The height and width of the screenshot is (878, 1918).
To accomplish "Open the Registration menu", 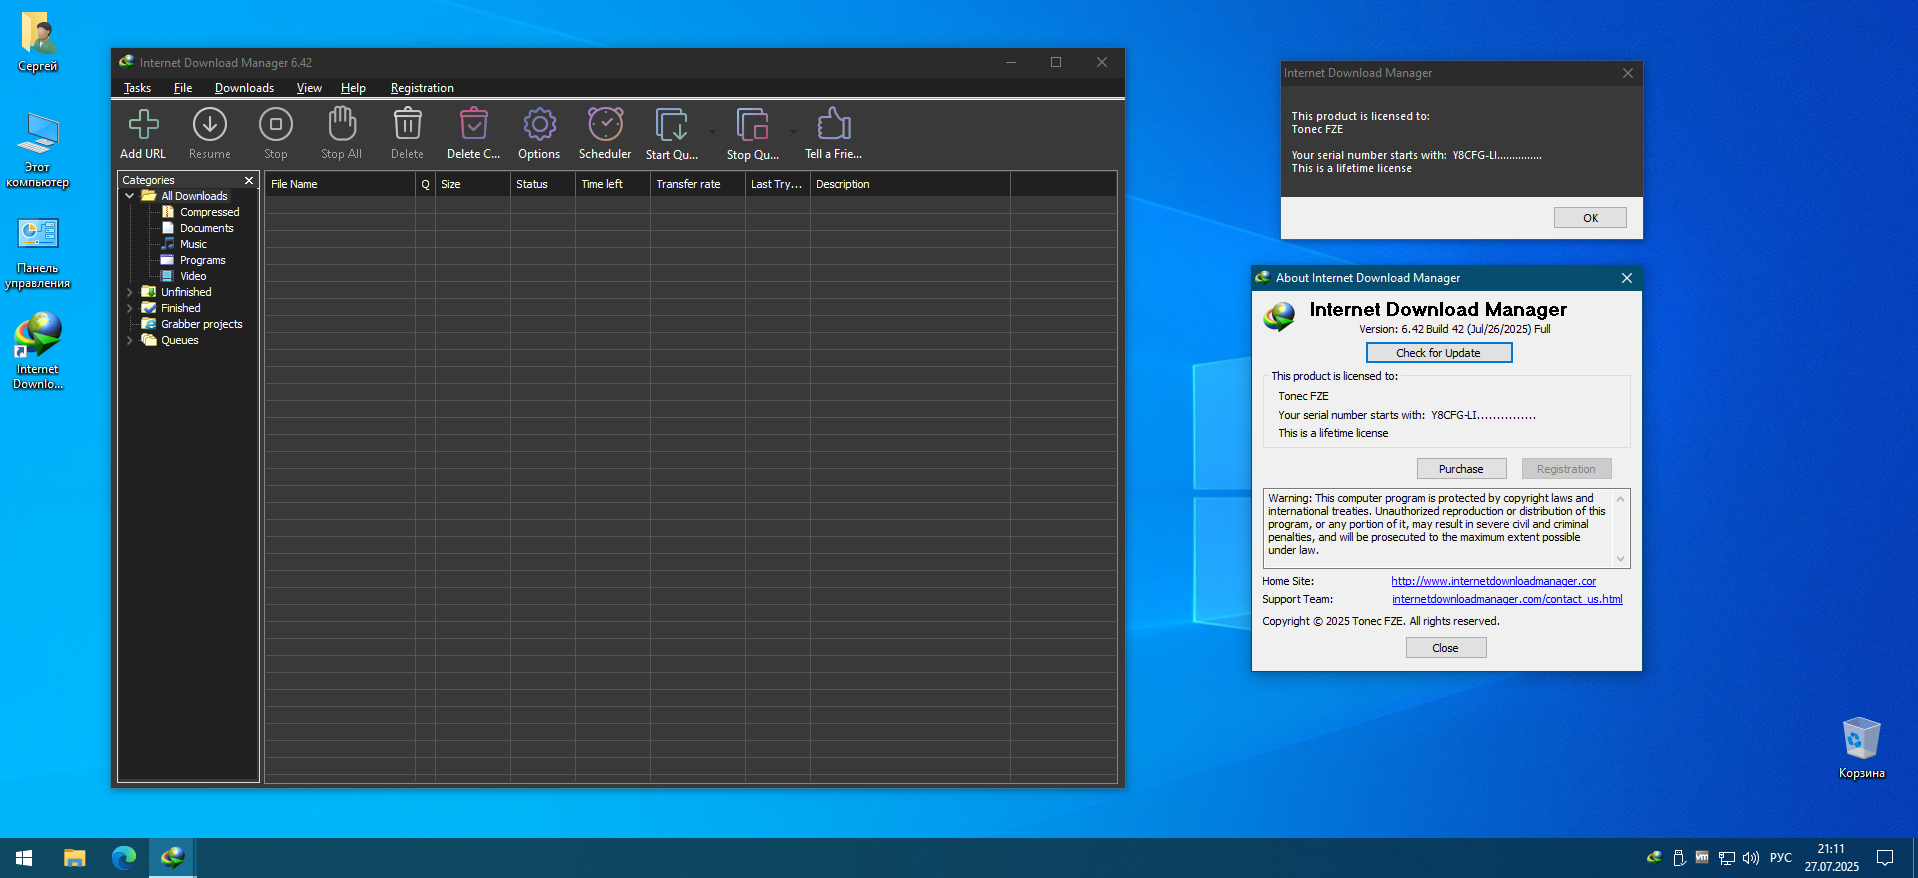I will (x=422, y=88).
